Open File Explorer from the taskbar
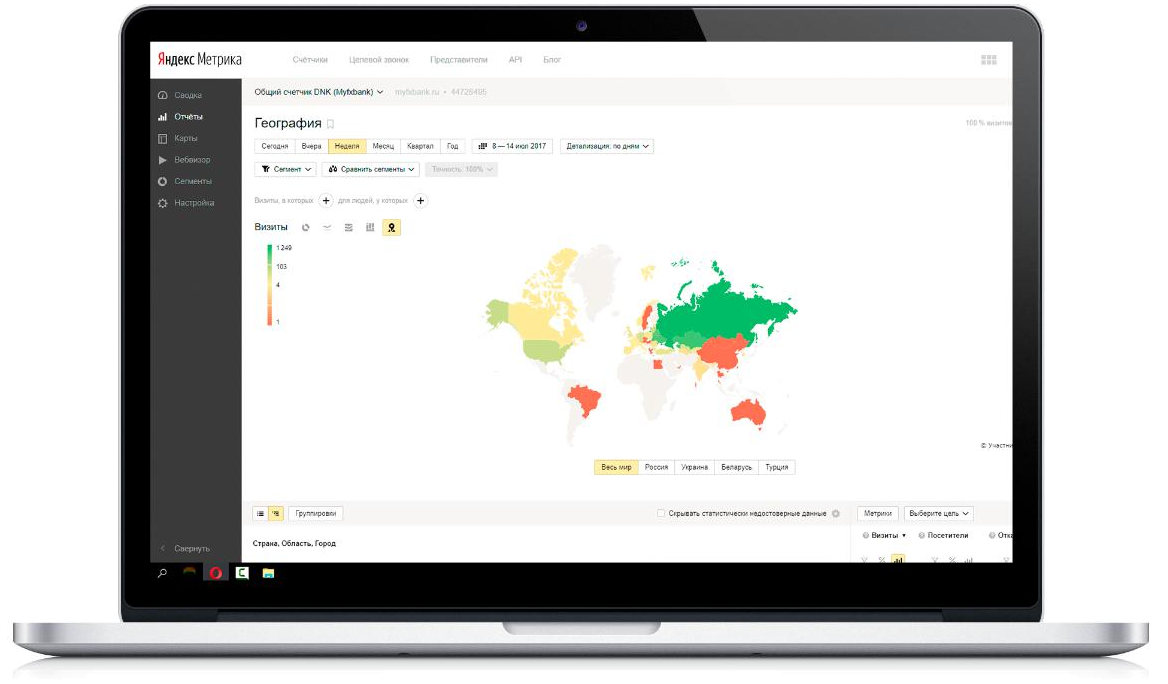This screenshot has height=684, width=1168. (268, 573)
